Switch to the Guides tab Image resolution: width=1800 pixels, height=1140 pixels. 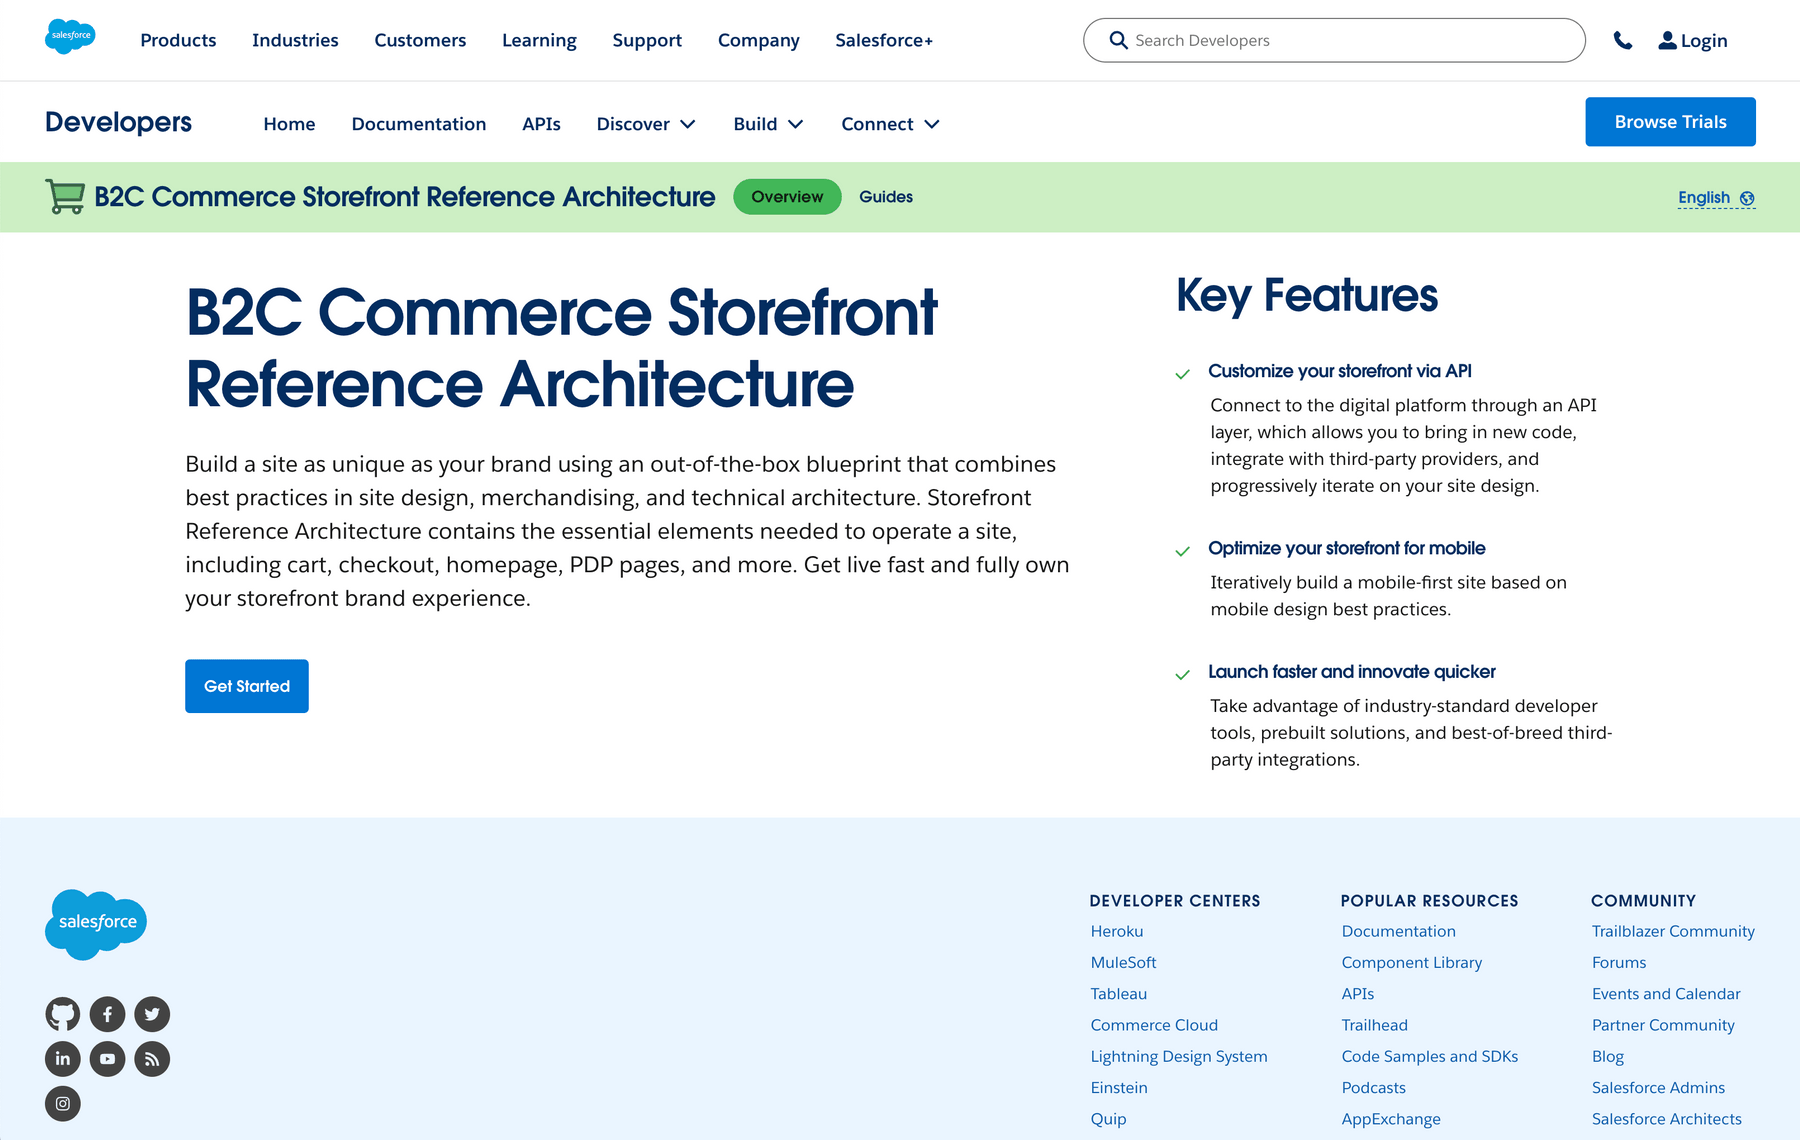885,196
